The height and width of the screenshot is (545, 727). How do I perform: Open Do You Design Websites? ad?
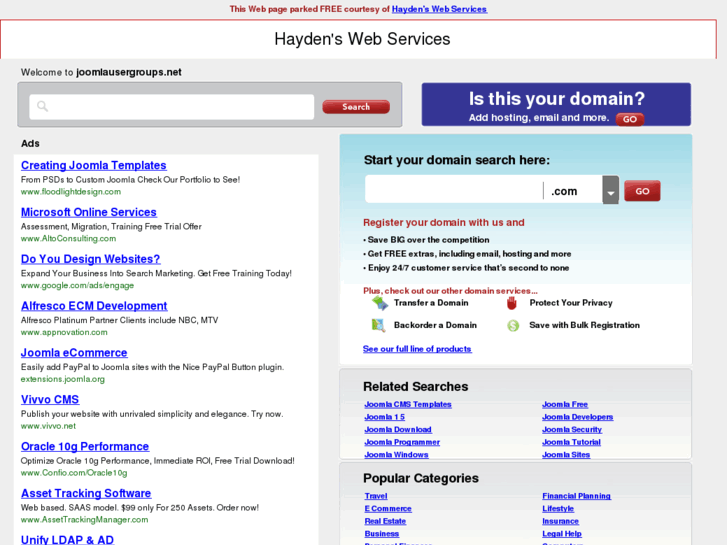[90, 259]
